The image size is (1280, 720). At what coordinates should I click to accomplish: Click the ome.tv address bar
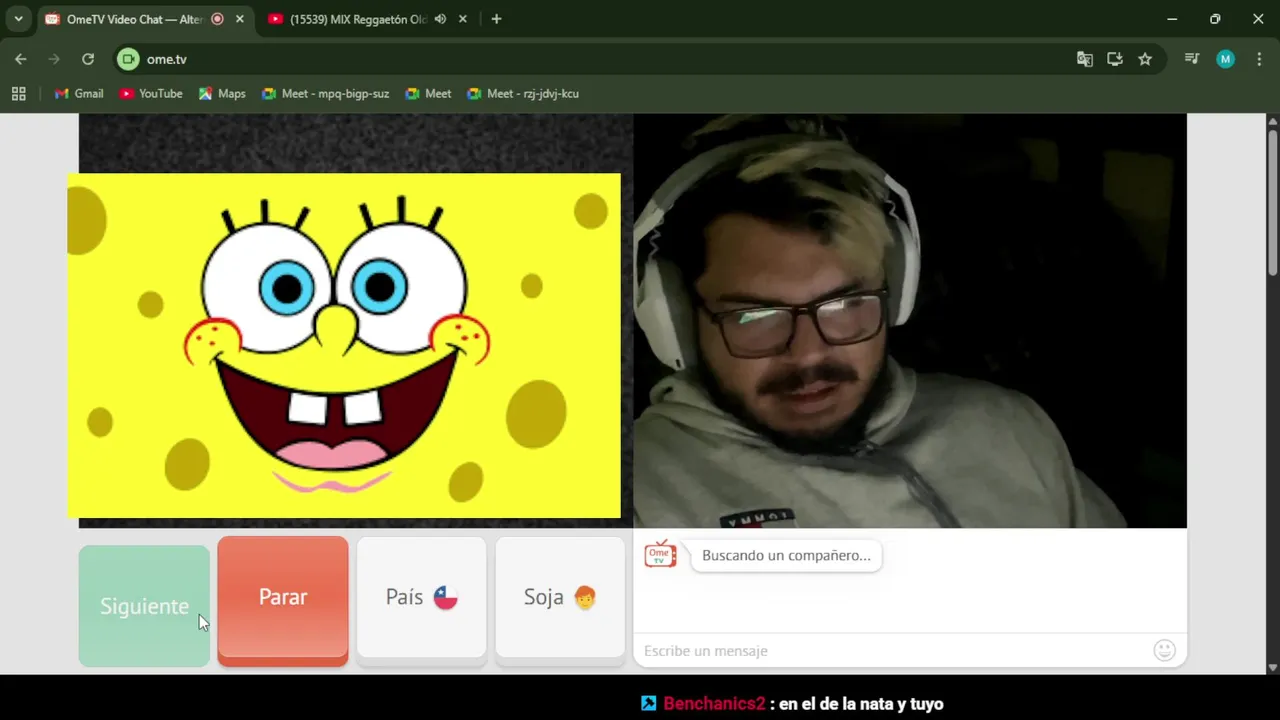pyautogui.click(x=600, y=59)
